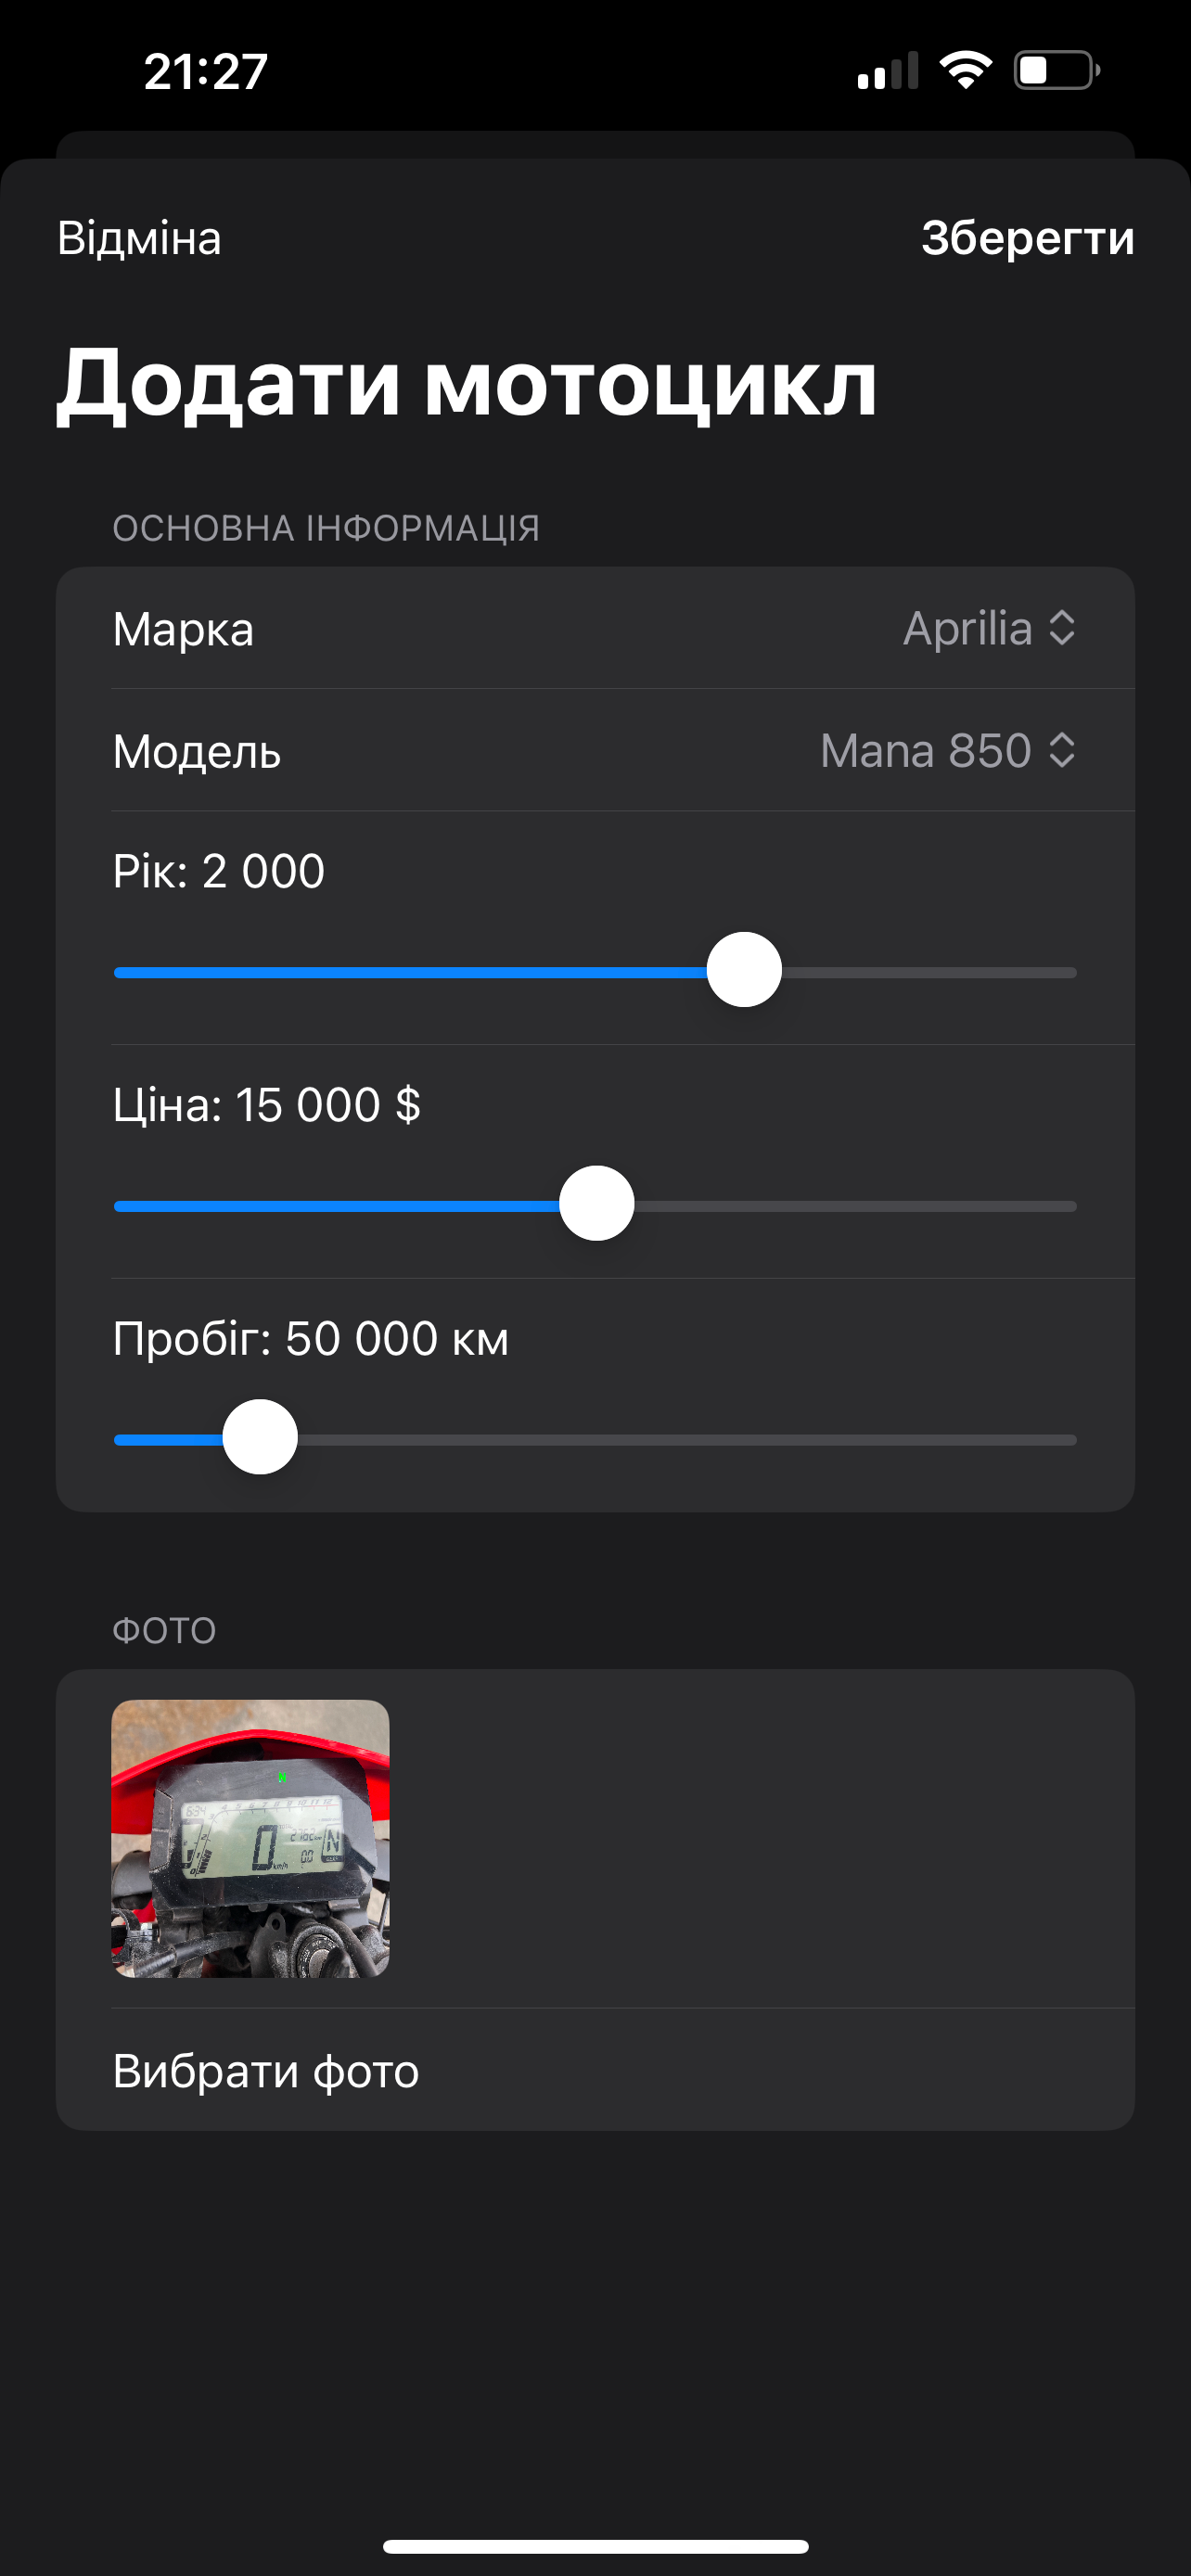Click the Ціна slider knob
This screenshot has height=2576, width=1191.
point(597,1203)
